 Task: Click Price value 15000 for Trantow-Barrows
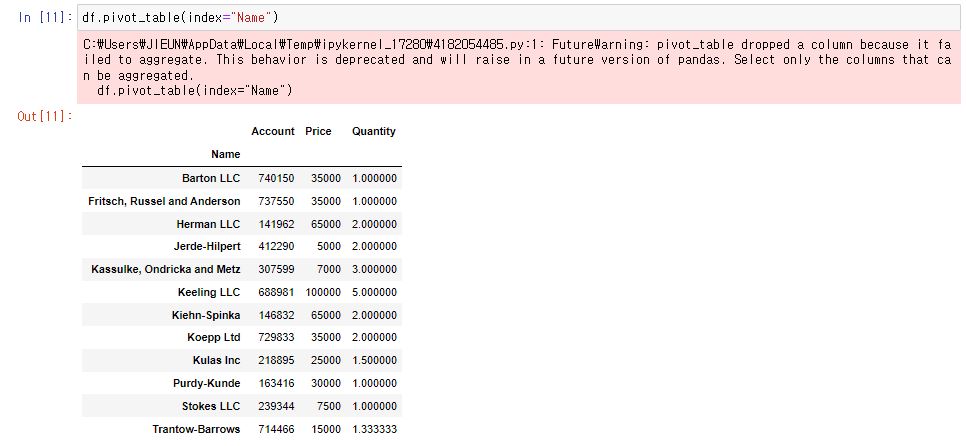(326, 429)
